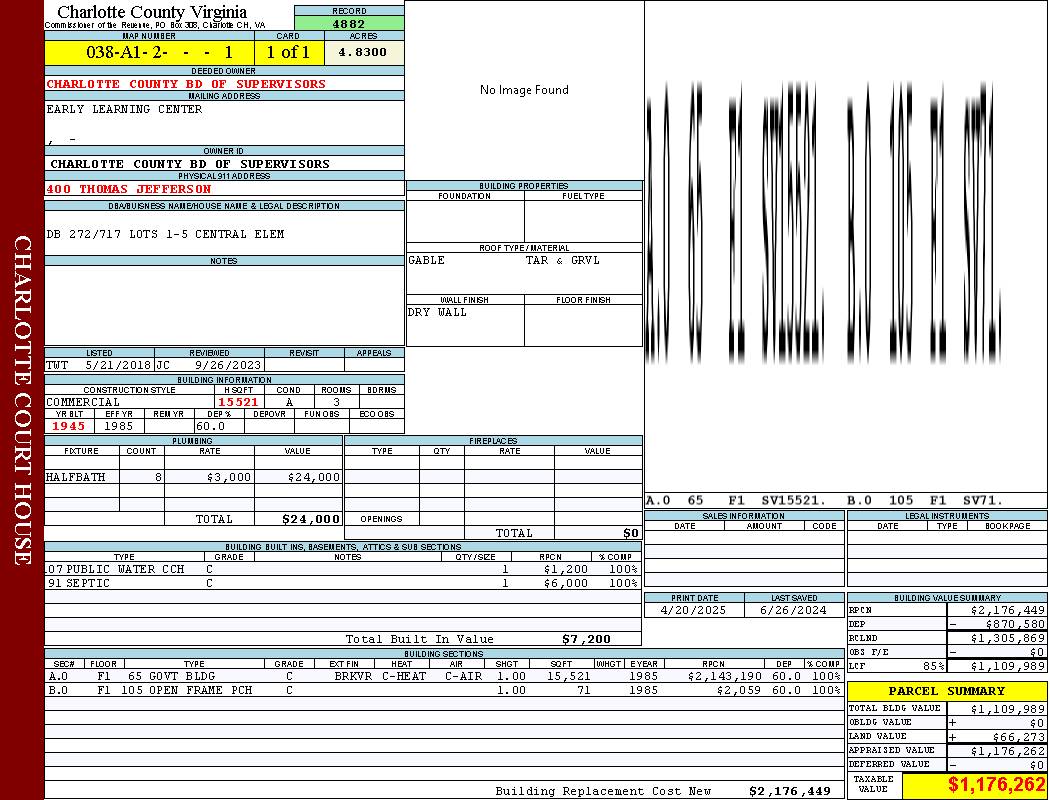Click reviewed date 9/26/2023
1050x800 pixels.
pyautogui.click(x=228, y=366)
